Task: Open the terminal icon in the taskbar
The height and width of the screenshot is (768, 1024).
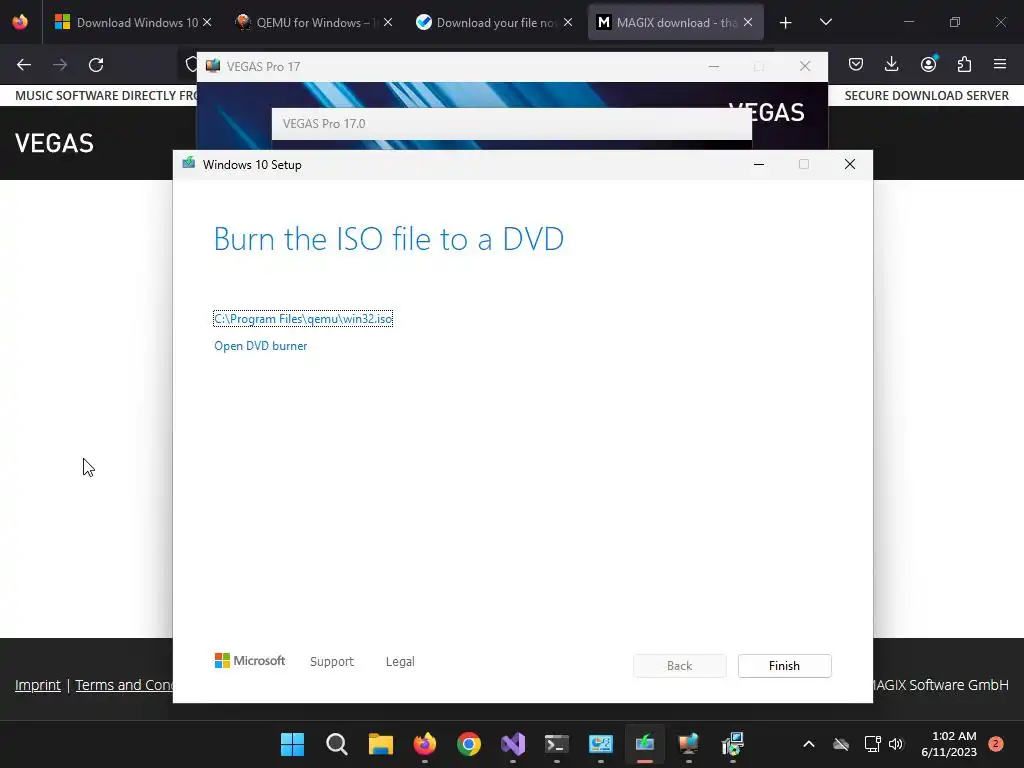Action: [556, 744]
